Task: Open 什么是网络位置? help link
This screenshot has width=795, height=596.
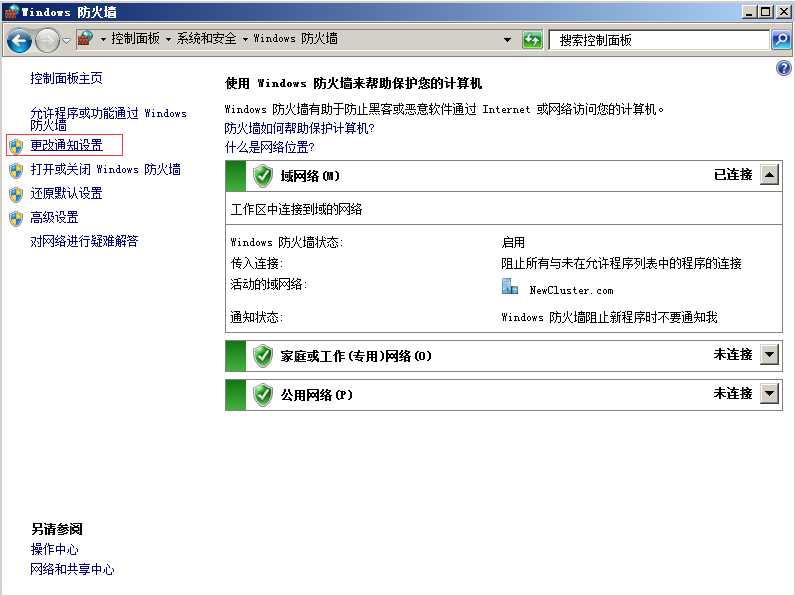Action: [x=270, y=147]
